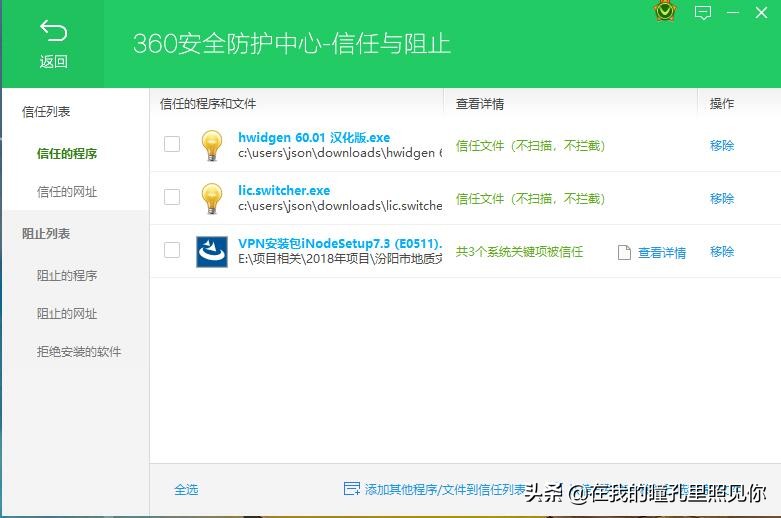This screenshot has width=781, height=518.
Task: Remove VPN安装包iNodeSetup7.3 from trust list
Action: pos(722,252)
